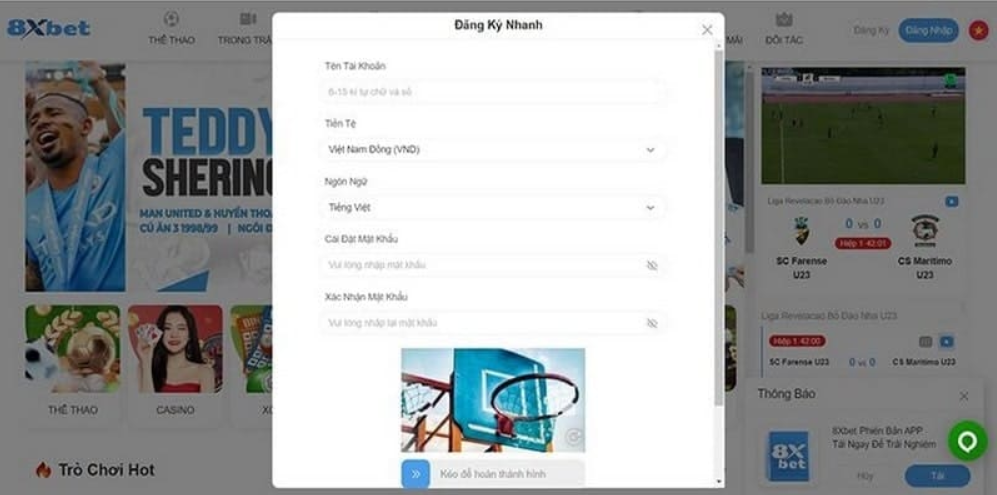Click the Tải download button in notification
Screen dimensions: 997x495
coord(937,475)
